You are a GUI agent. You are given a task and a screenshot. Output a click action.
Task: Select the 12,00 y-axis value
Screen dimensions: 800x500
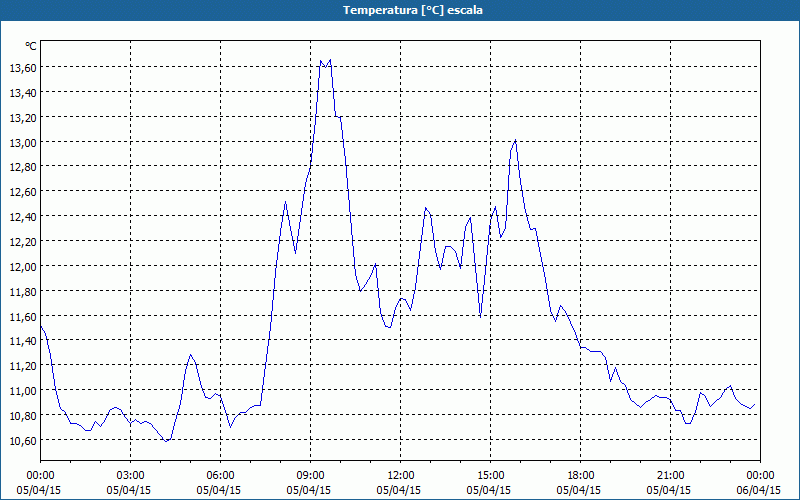click(22, 266)
